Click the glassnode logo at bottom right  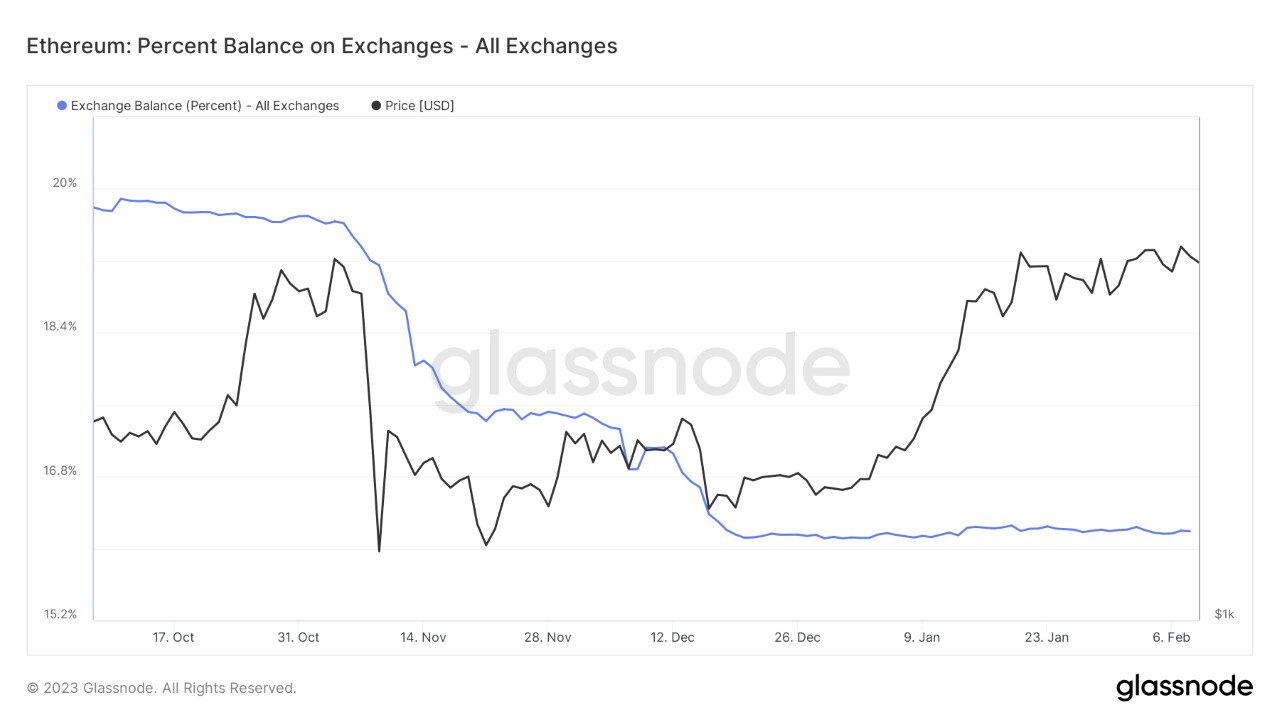1184,688
